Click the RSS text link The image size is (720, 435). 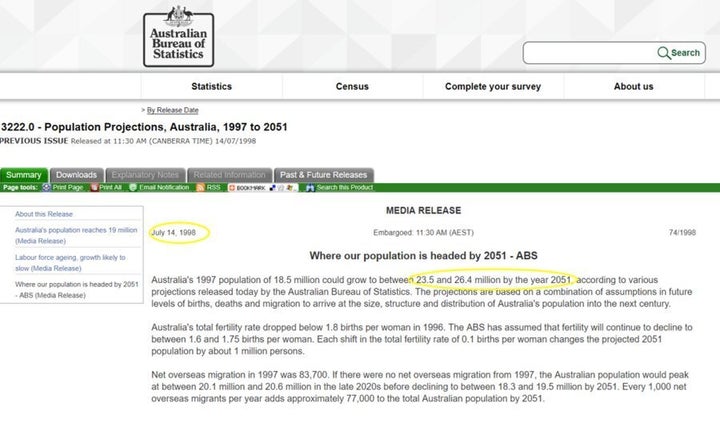pyautogui.click(x=214, y=187)
